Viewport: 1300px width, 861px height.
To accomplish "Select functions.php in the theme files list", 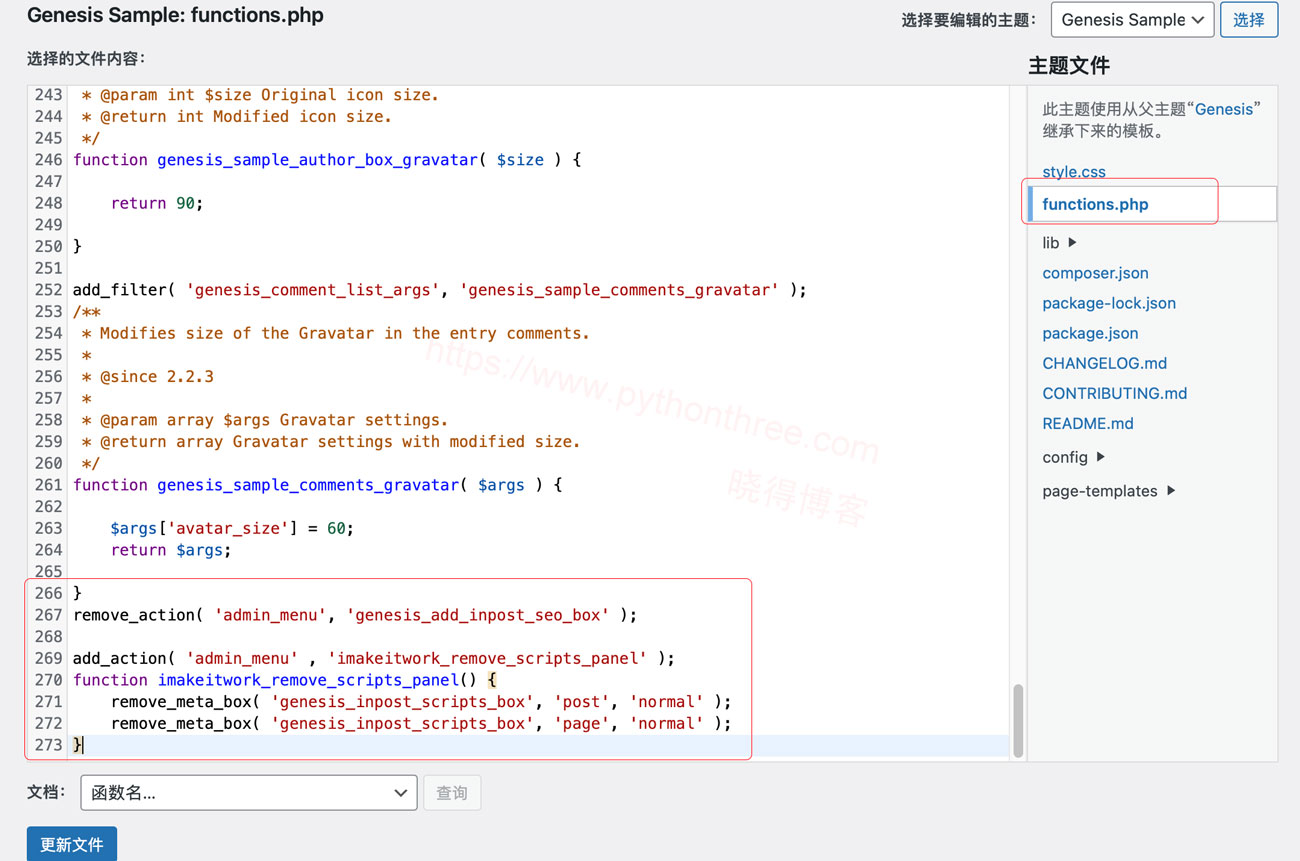I will [1094, 203].
